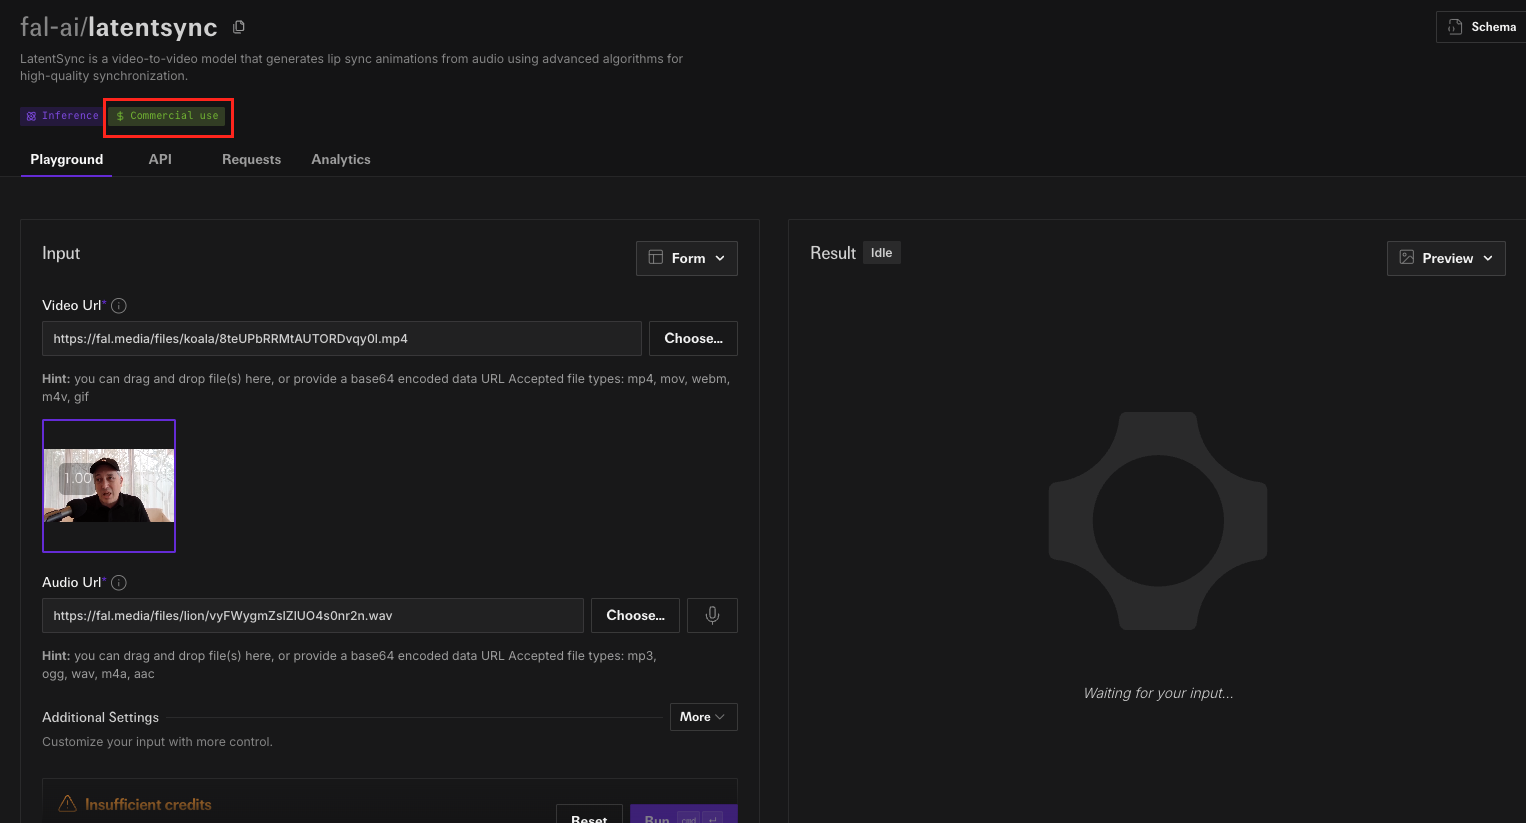Click the Insufficient credits warning icon

(x=68, y=804)
